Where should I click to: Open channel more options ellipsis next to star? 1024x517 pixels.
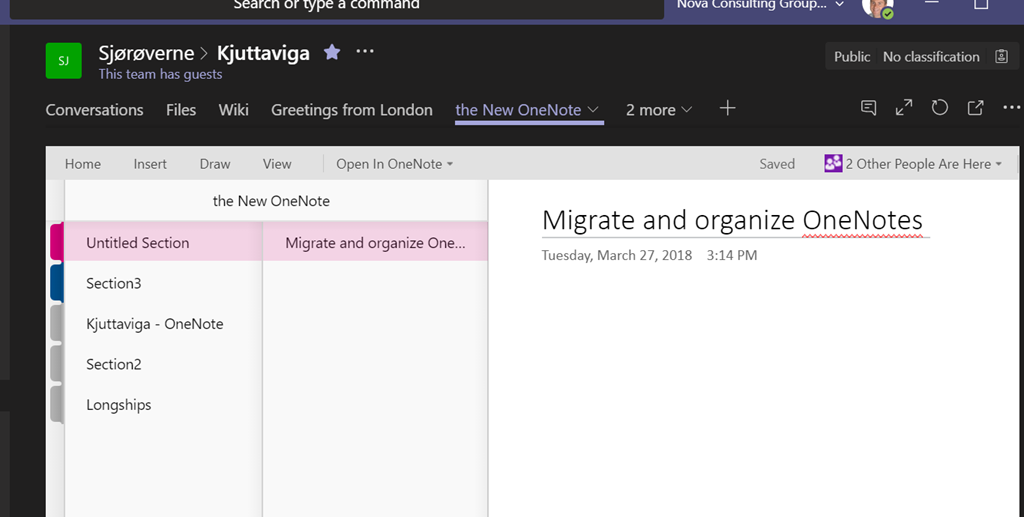coord(365,51)
